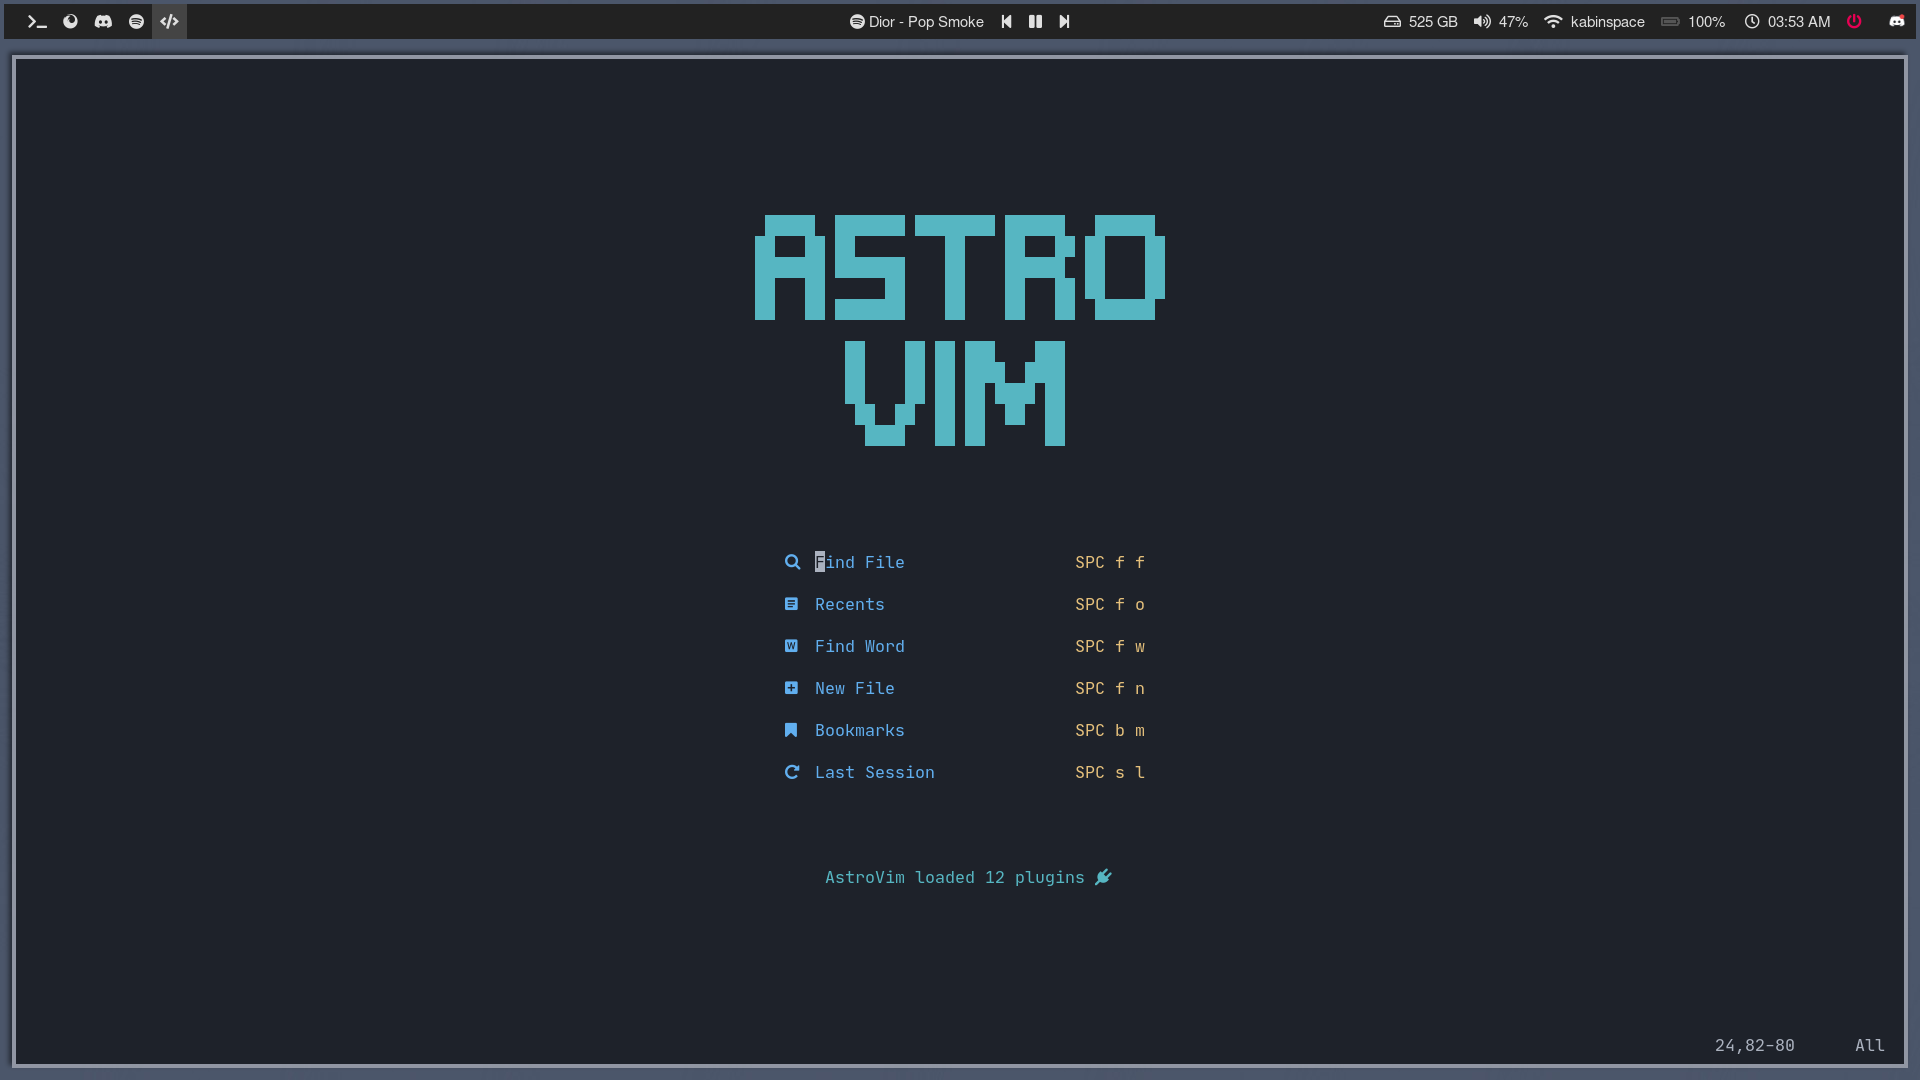
Task: Open Bookmarks in AstroVim
Action: pos(858,729)
